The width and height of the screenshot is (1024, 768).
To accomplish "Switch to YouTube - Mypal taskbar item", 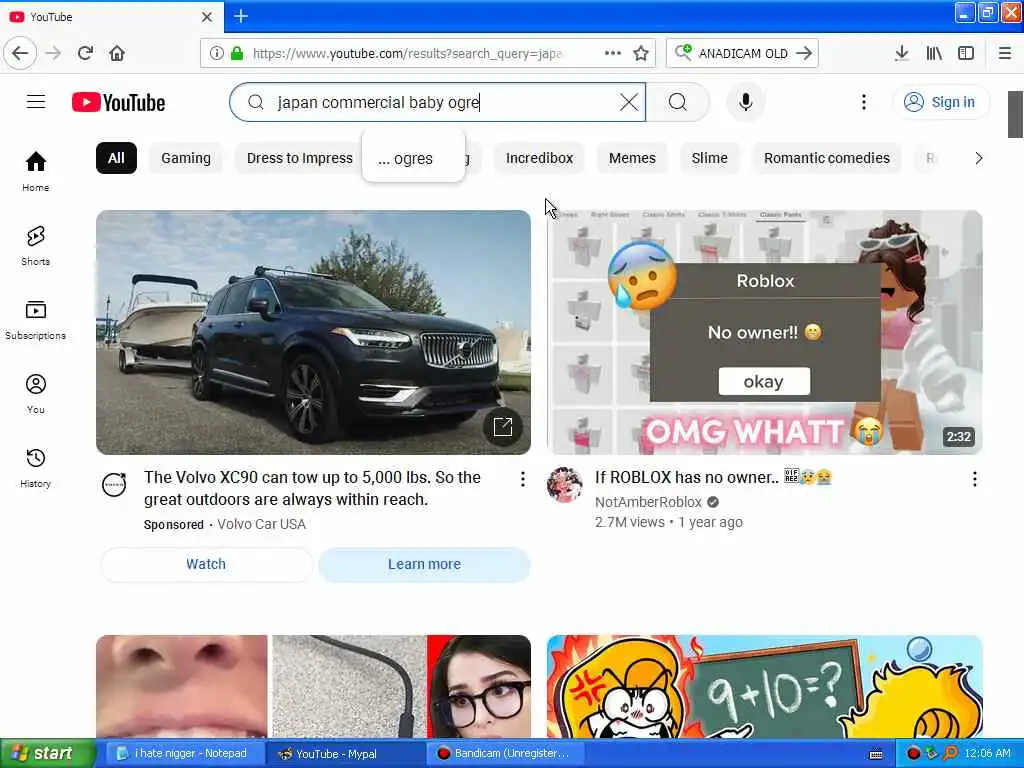I will (x=345, y=754).
